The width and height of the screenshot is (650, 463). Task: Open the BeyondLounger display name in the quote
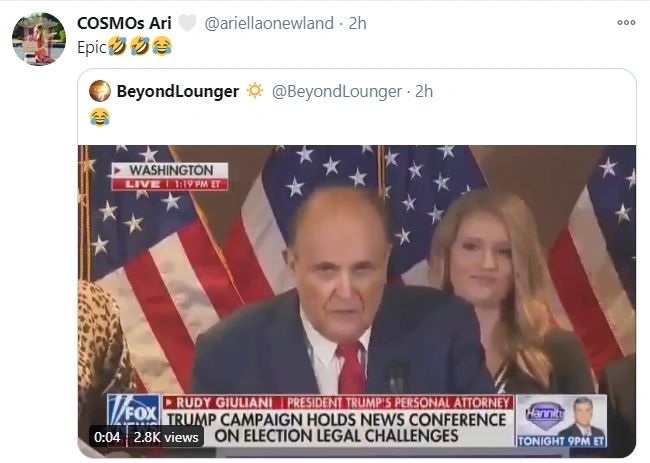(178, 91)
